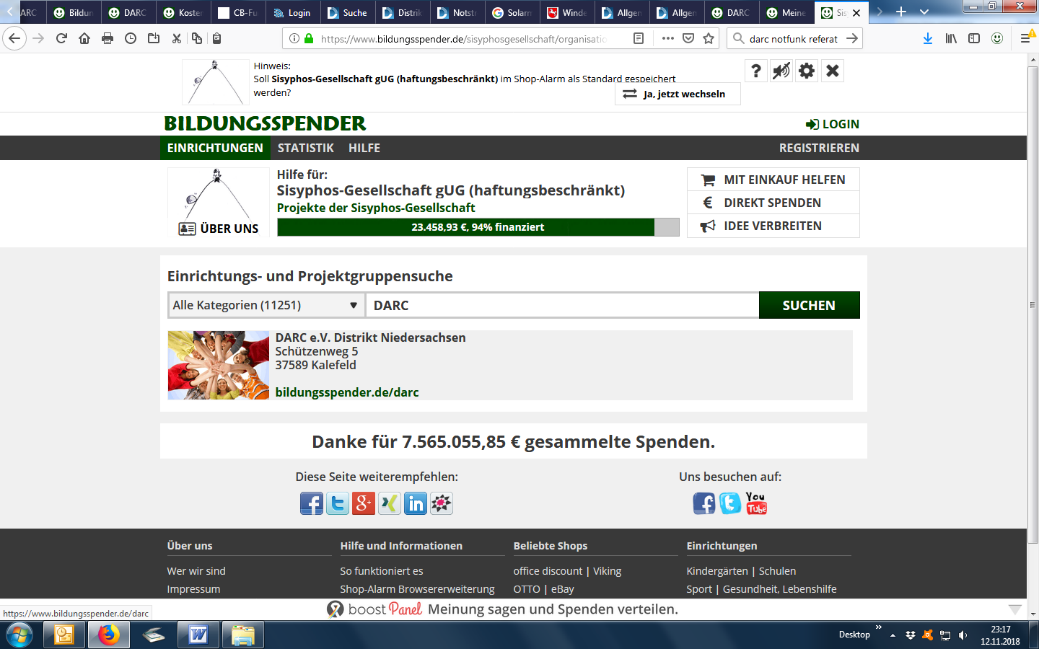This screenshot has width=1039, height=649.
Task: Share this page on Xing
Action: [x=389, y=504]
